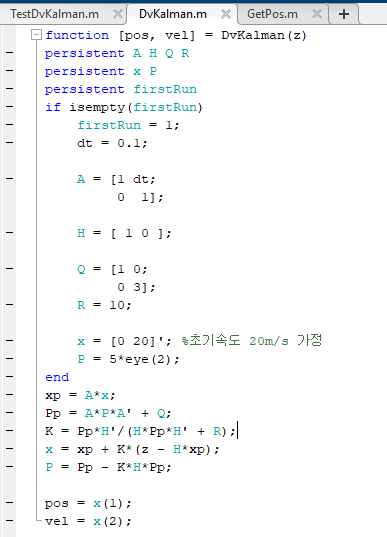Set breakpoint on the 'K = Pp*H'' line

(x=10, y=430)
